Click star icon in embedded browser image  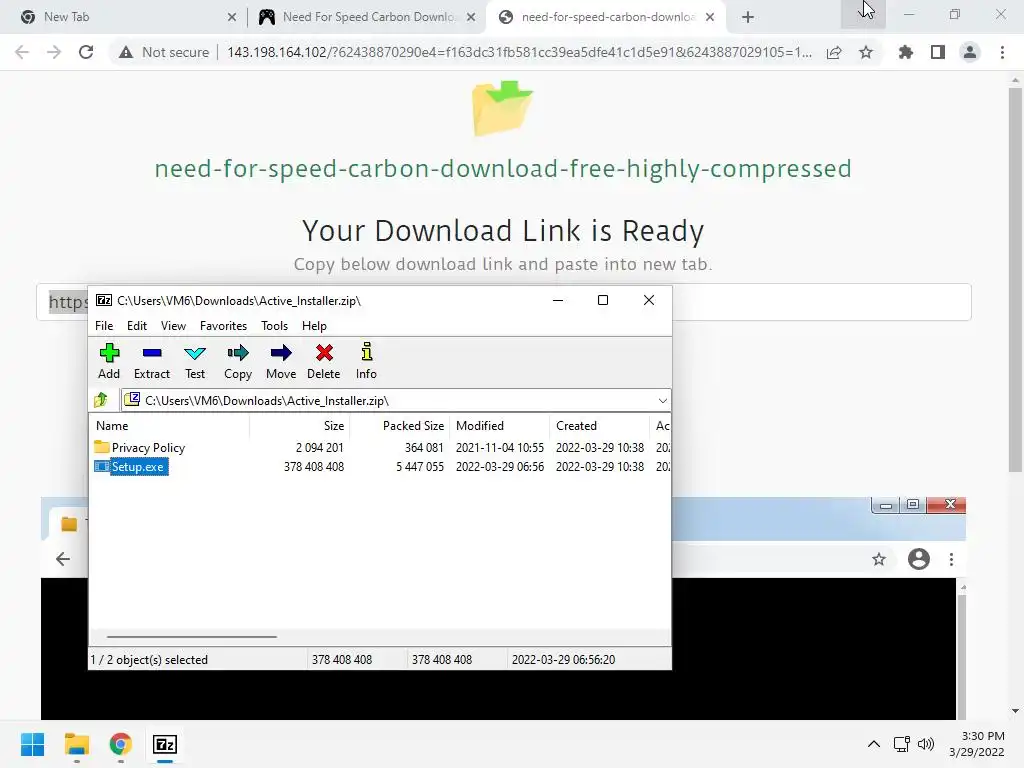point(879,559)
